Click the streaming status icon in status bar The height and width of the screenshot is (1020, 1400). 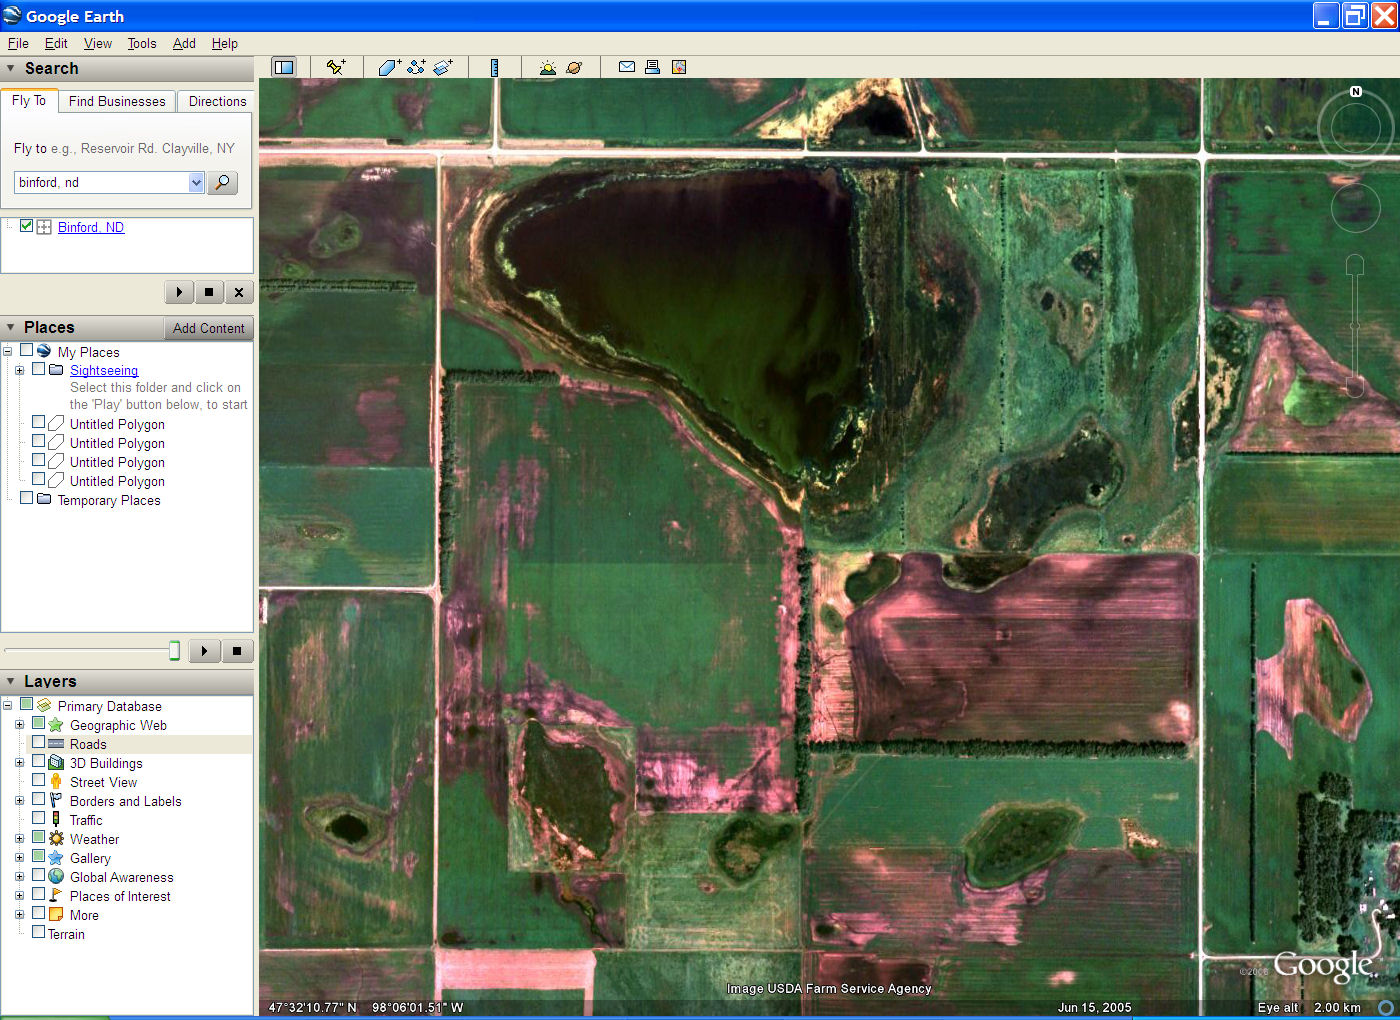1386,1007
